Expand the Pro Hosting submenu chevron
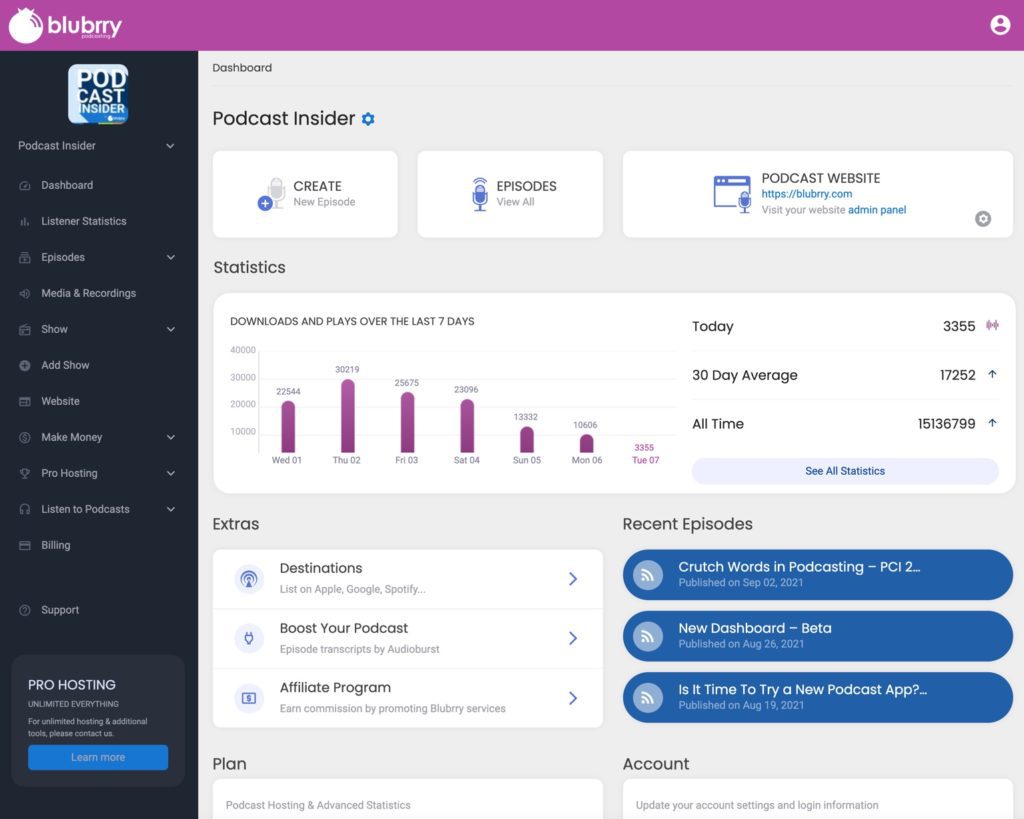The image size is (1024, 819). (170, 473)
